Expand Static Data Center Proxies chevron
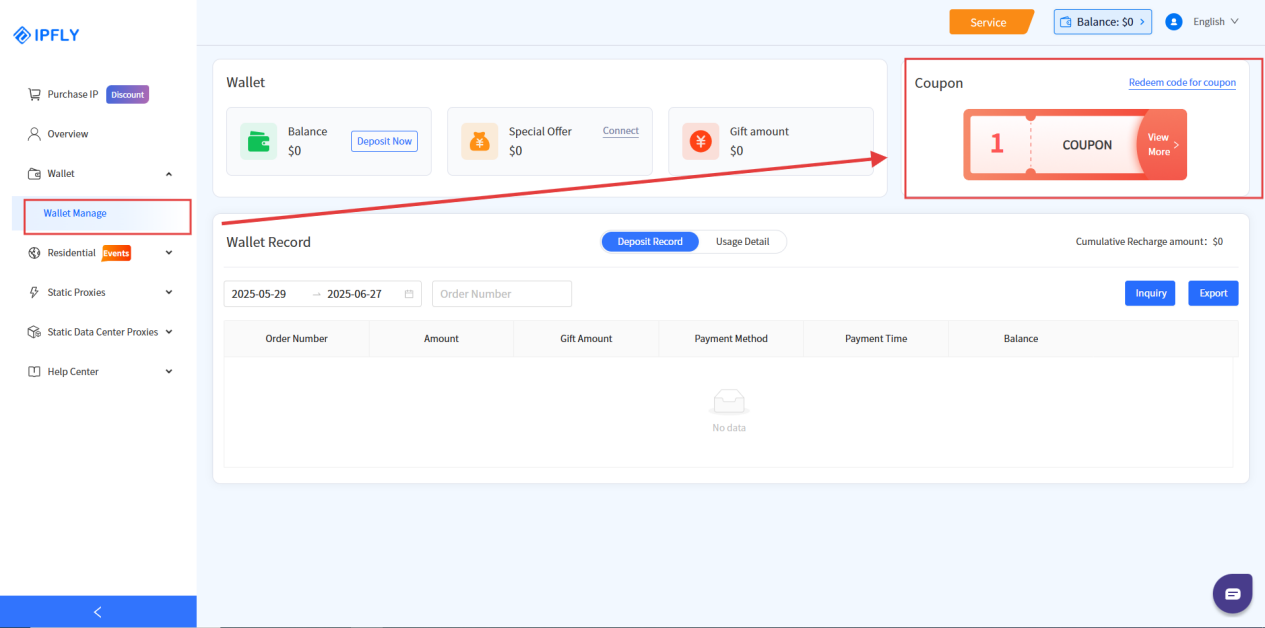This screenshot has width=1265, height=628. 168,332
